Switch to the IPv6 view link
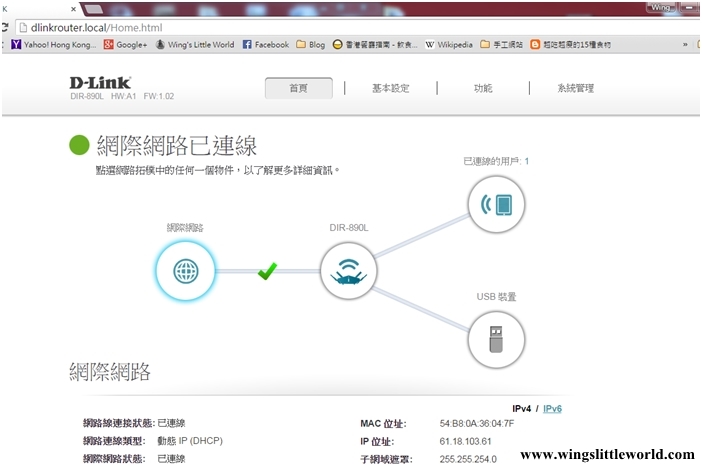The image size is (702, 469). click(552, 409)
